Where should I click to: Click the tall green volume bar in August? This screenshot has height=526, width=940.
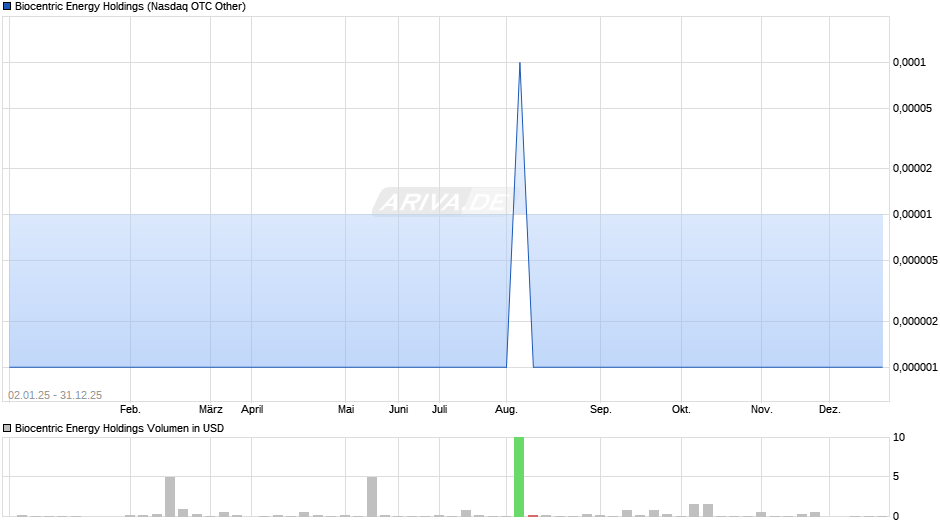[519, 476]
